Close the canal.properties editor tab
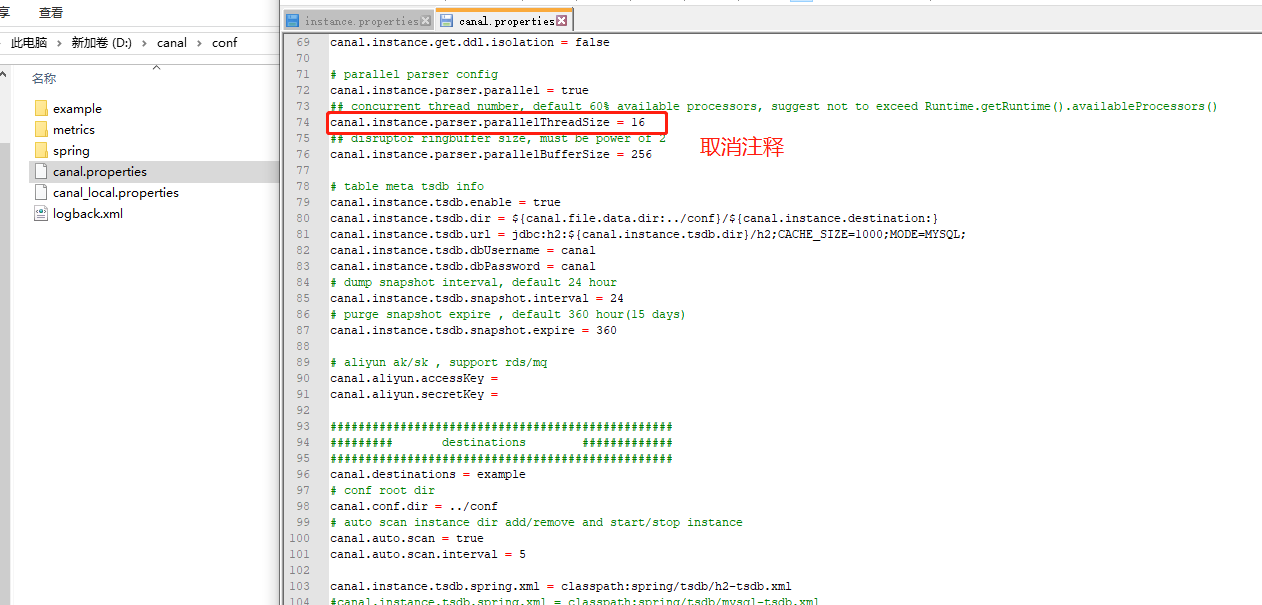The width and height of the screenshot is (1262, 605). pyautogui.click(x=561, y=21)
